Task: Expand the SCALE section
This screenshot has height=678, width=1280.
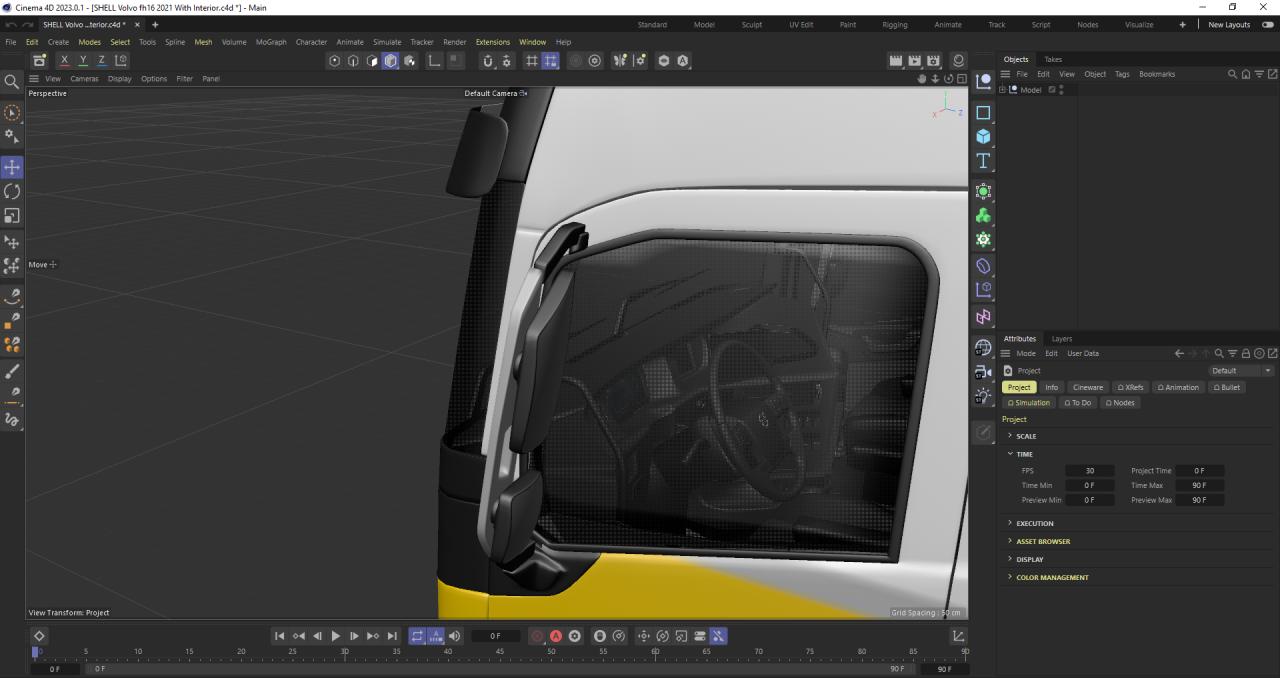Action: [1026, 436]
